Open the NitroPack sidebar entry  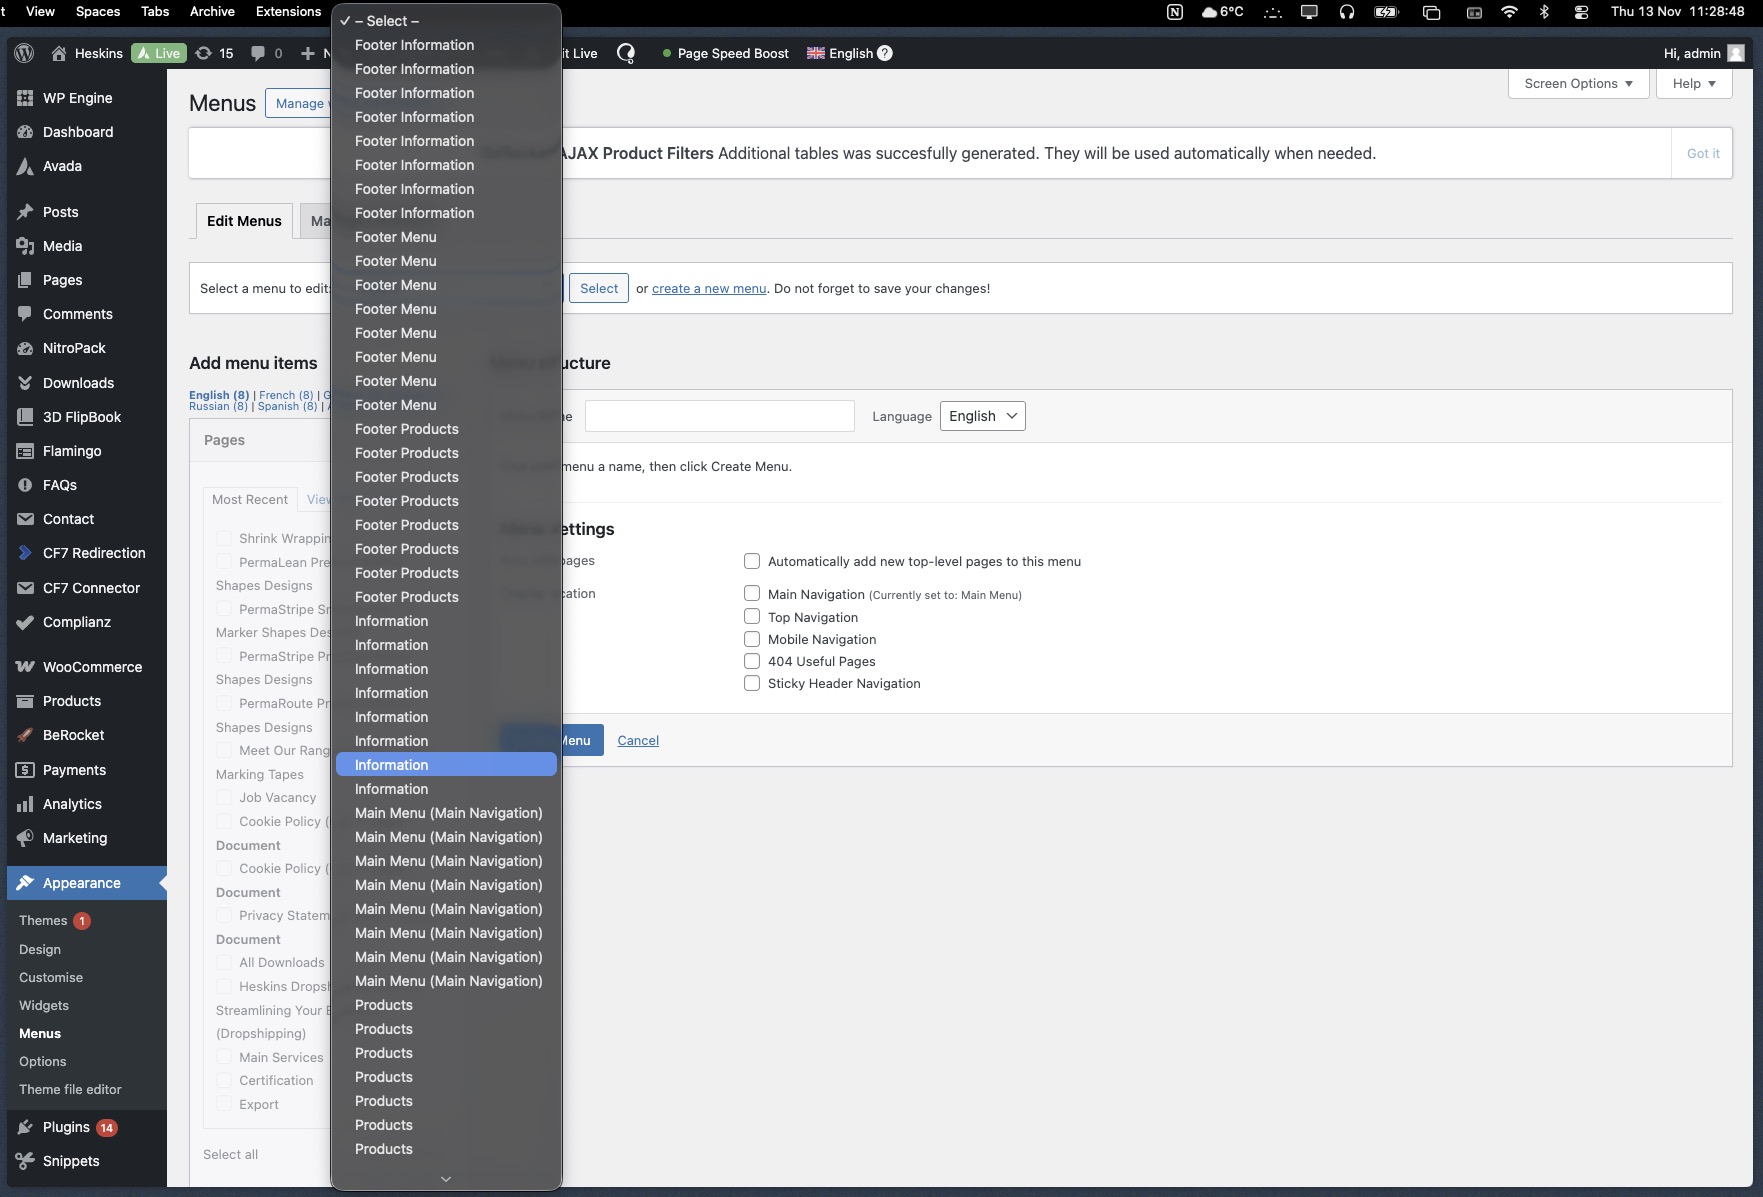click(74, 348)
